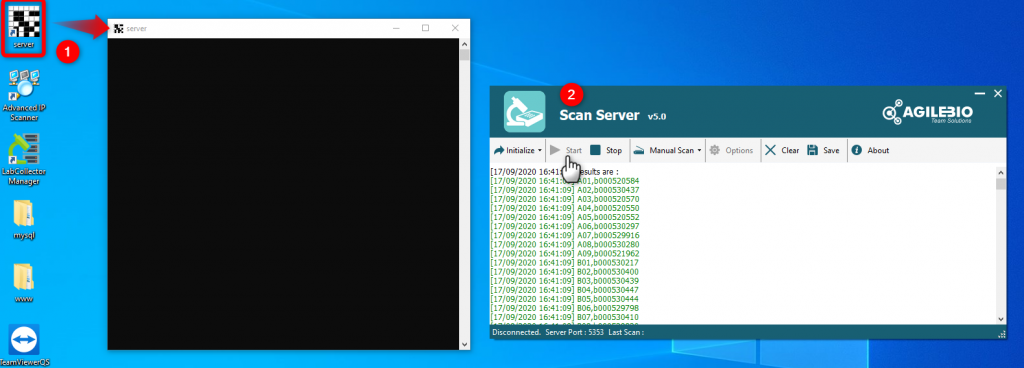This screenshot has height=368, width=1024.
Task: Select the mysql folder on desktop
Action: click(x=24, y=219)
